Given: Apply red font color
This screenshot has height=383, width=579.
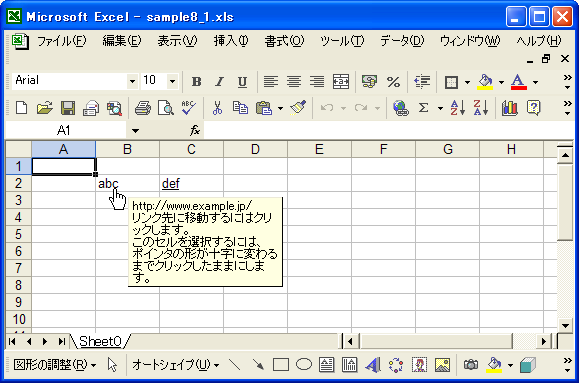Looking at the screenshot, I should pyautogui.click(x=518, y=82).
